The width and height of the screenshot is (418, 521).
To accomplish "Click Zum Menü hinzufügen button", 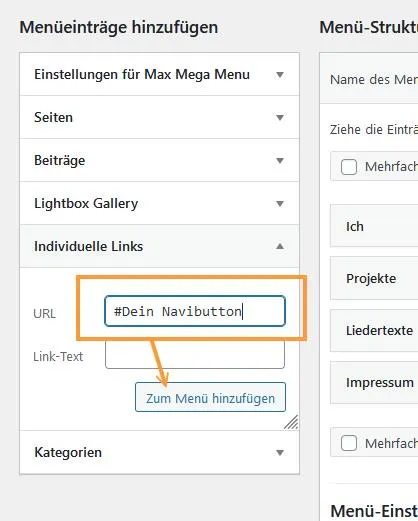I will (x=210, y=397).
